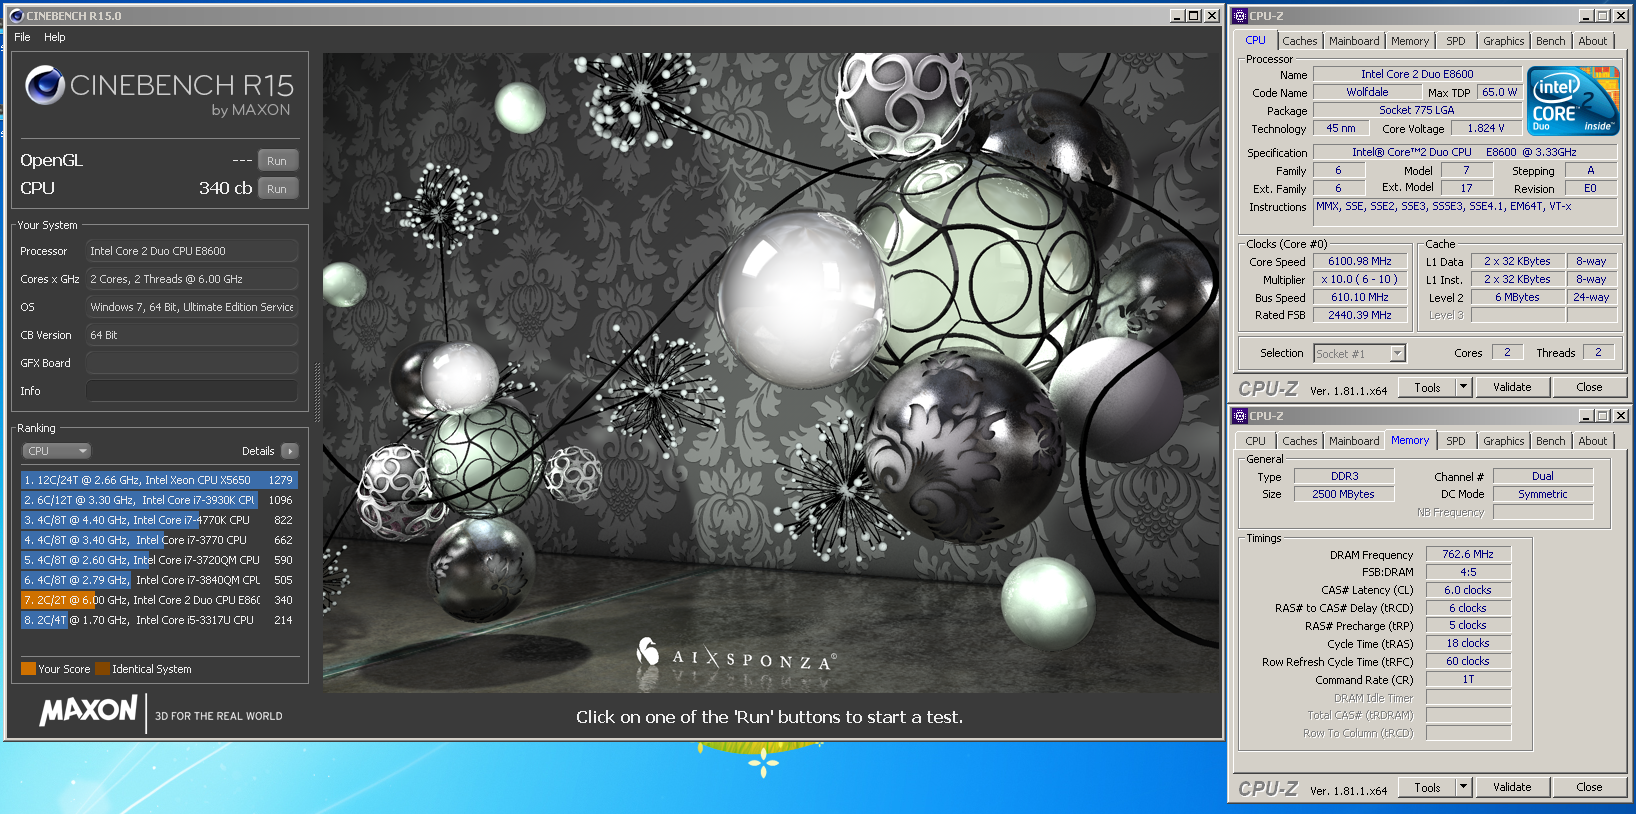Image resolution: width=1636 pixels, height=814 pixels.
Task: Click the Close button in top CPU-Z window
Action: 1589,387
